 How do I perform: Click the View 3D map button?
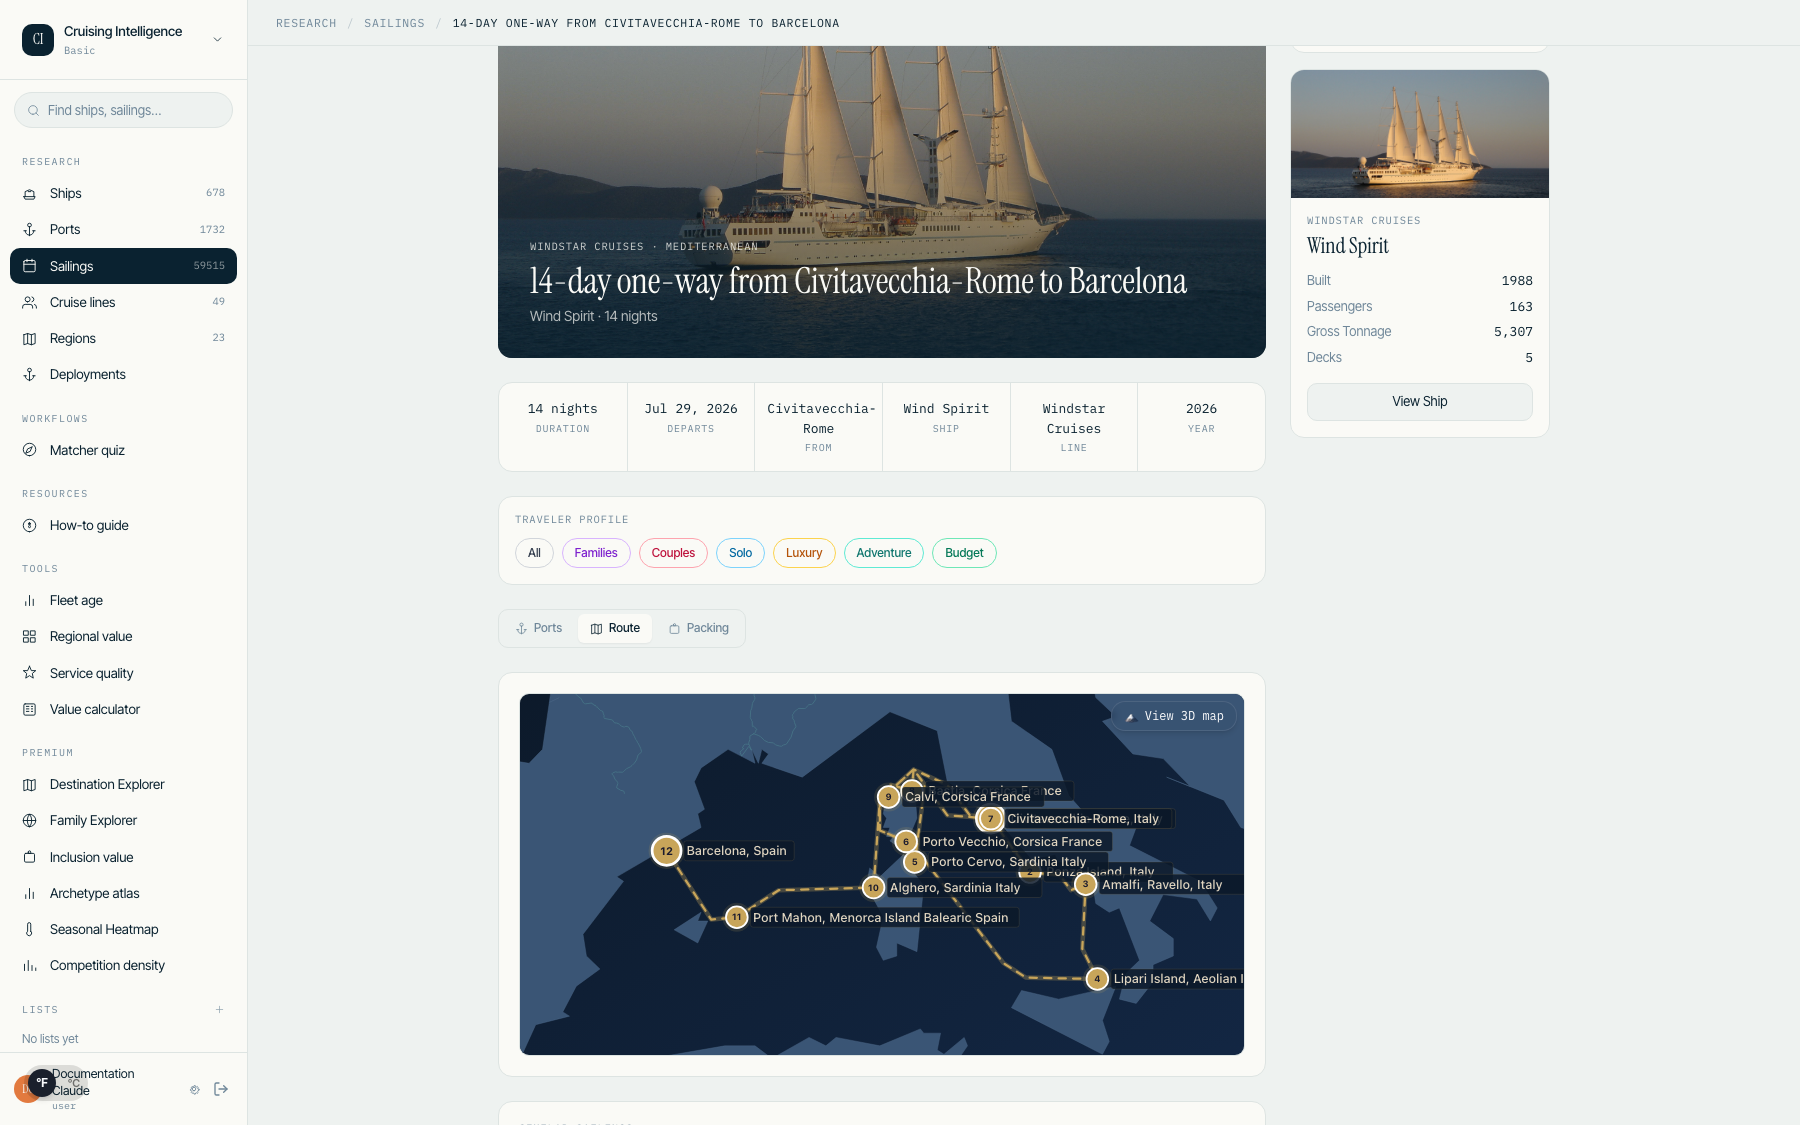[x=1174, y=716]
